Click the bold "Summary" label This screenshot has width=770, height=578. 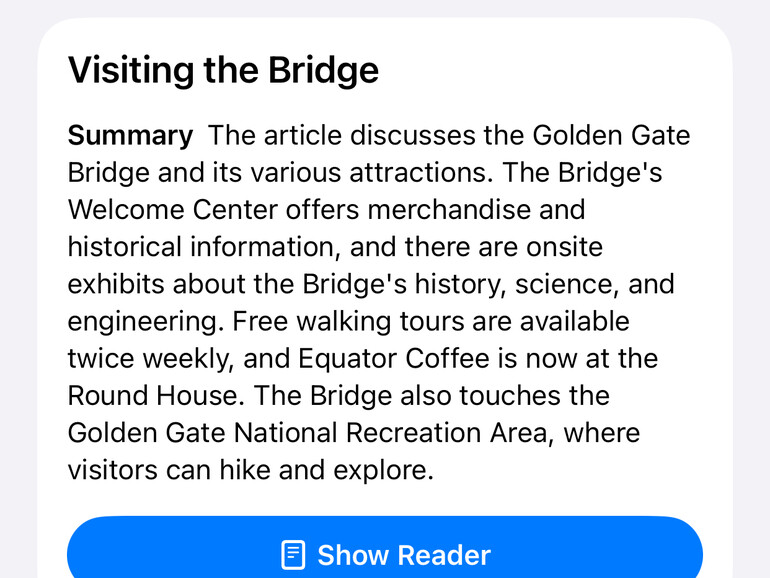(x=130, y=135)
